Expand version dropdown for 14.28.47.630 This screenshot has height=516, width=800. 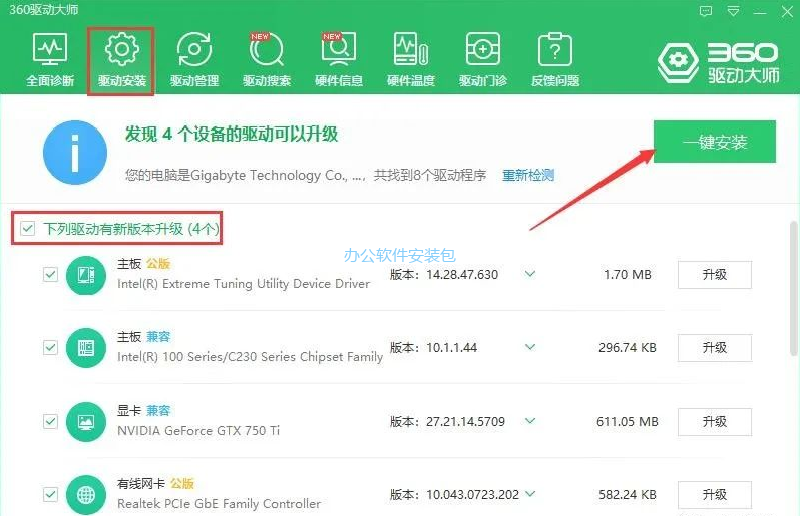[530, 274]
